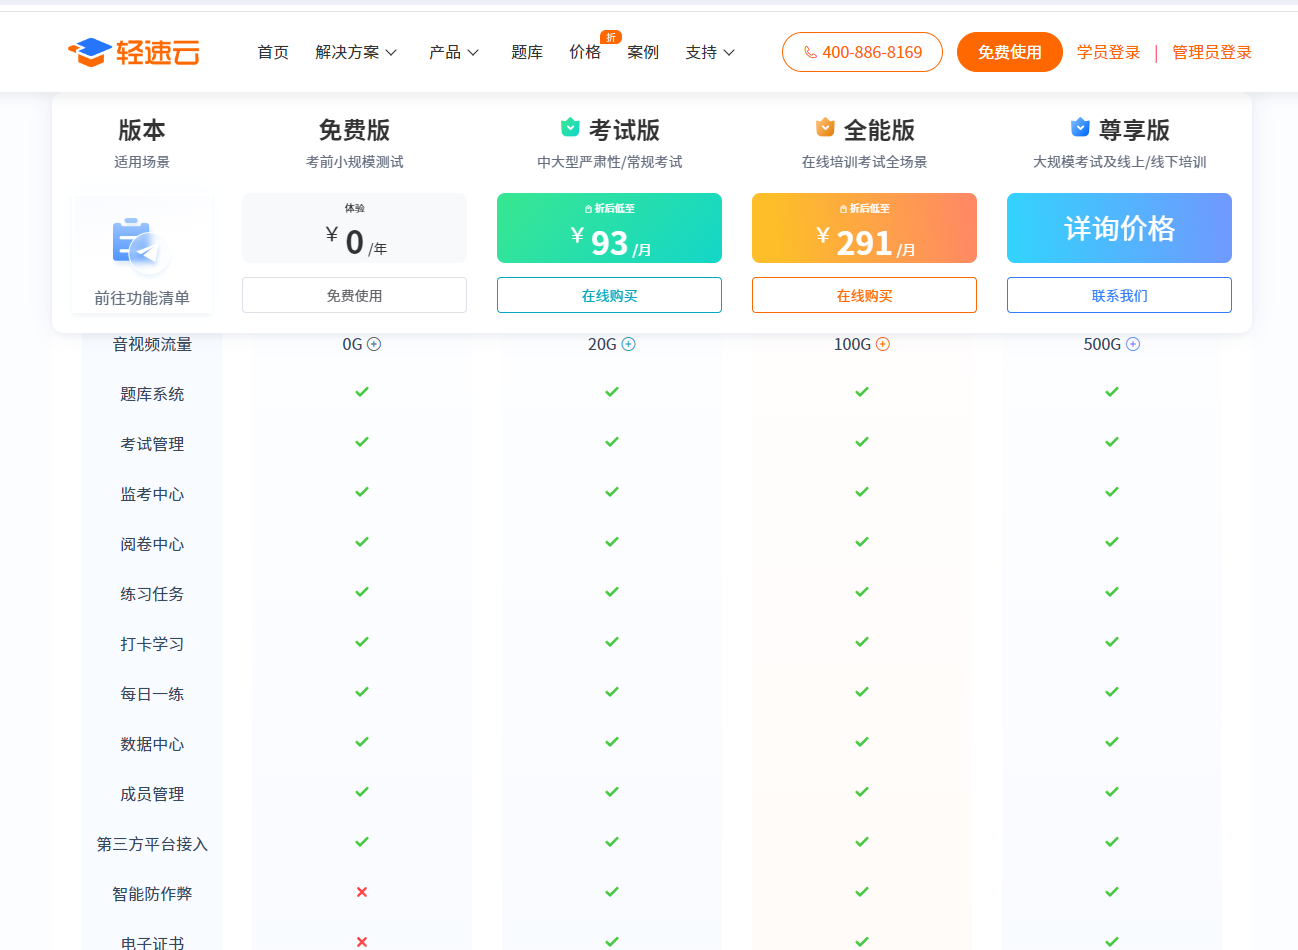Image resolution: width=1298 pixels, height=950 pixels.
Task: Click the blue shield icon by 尊享版
Action: (x=1080, y=127)
